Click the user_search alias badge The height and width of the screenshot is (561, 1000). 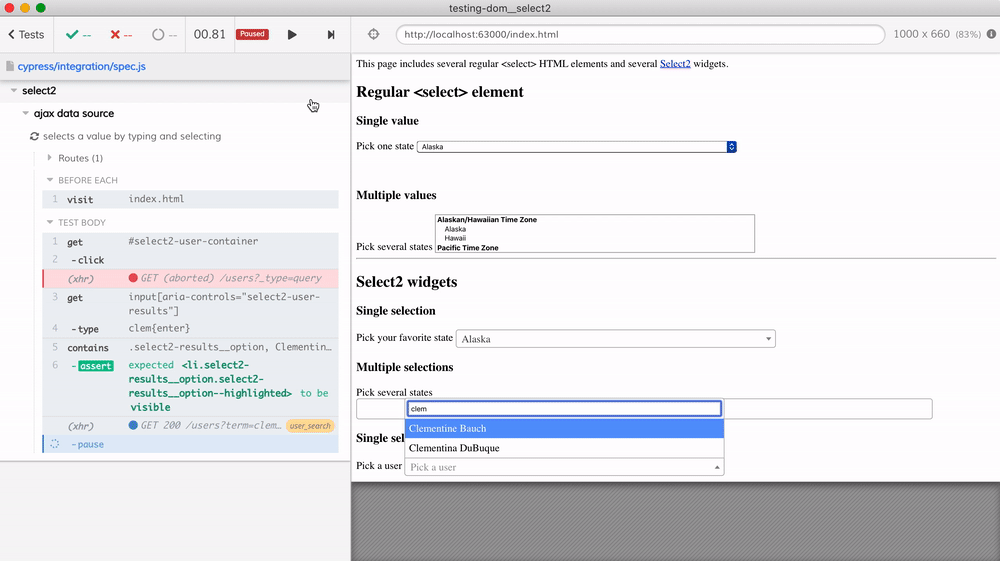point(309,426)
